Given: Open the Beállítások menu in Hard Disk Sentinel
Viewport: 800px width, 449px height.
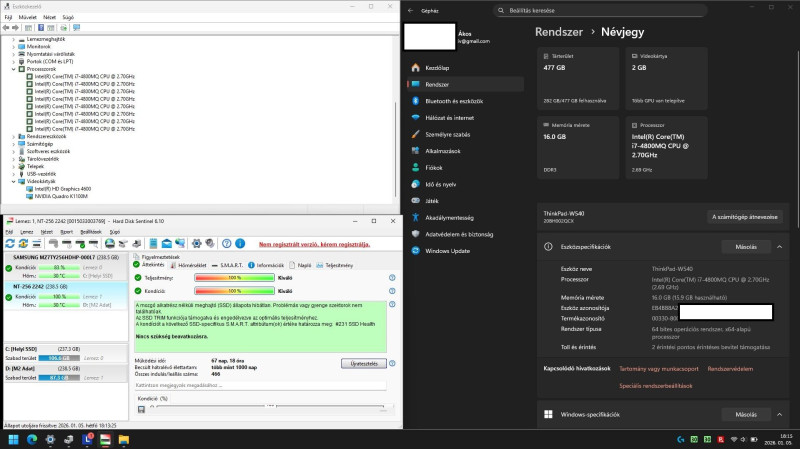Looking at the screenshot, I should click(x=91, y=232).
